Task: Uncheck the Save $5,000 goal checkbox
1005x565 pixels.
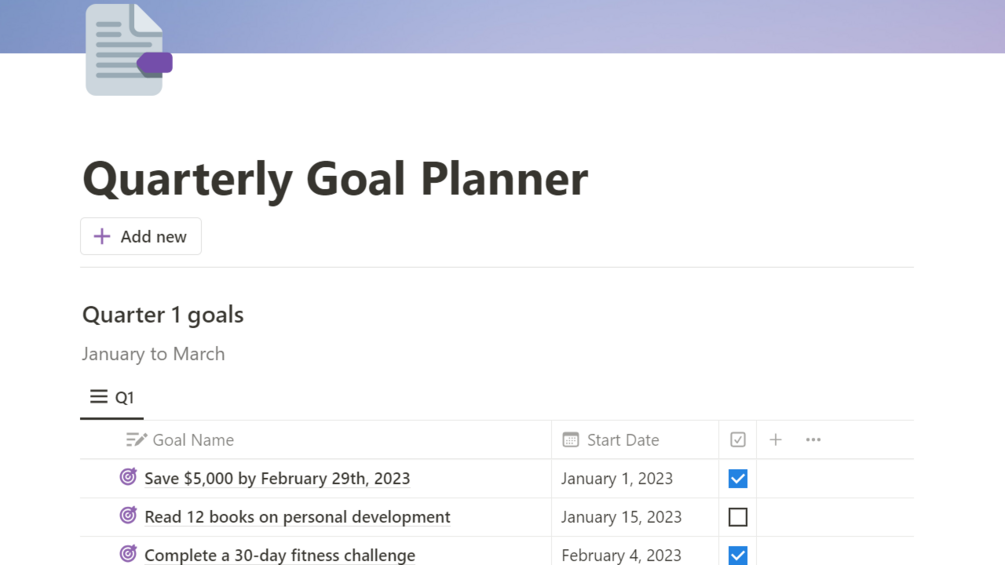Action: point(738,479)
